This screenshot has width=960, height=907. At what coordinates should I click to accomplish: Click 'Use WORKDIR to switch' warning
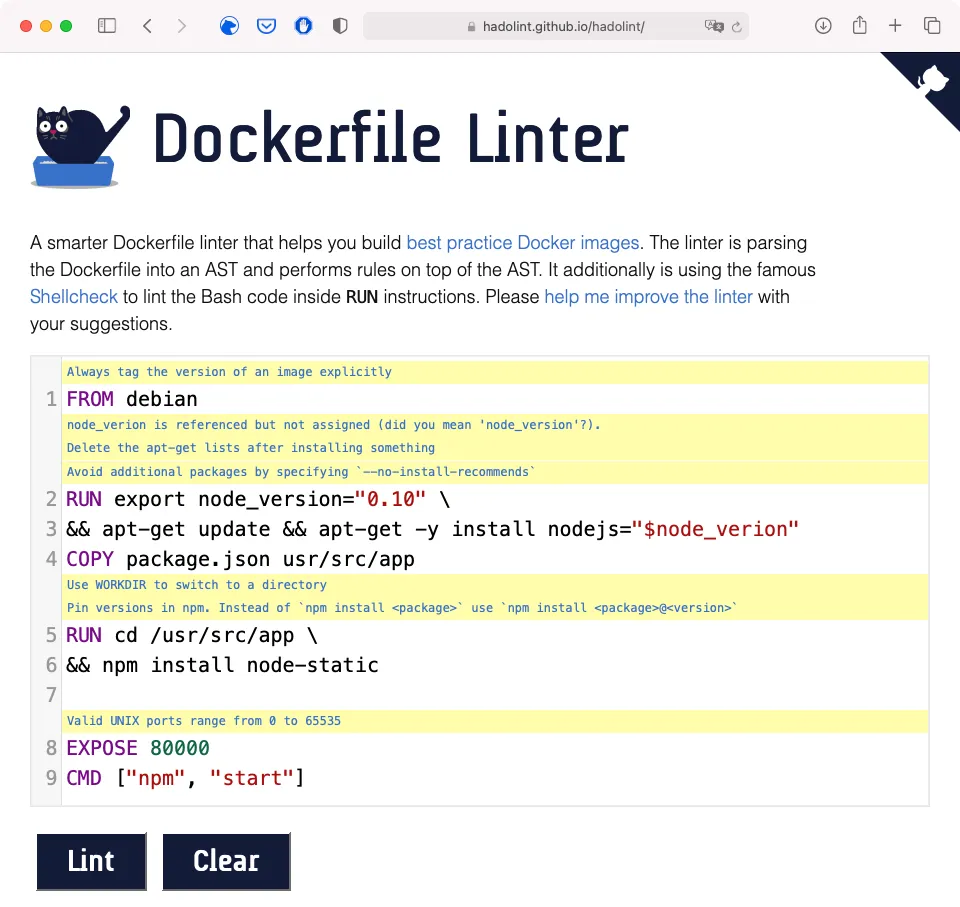tap(495, 585)
